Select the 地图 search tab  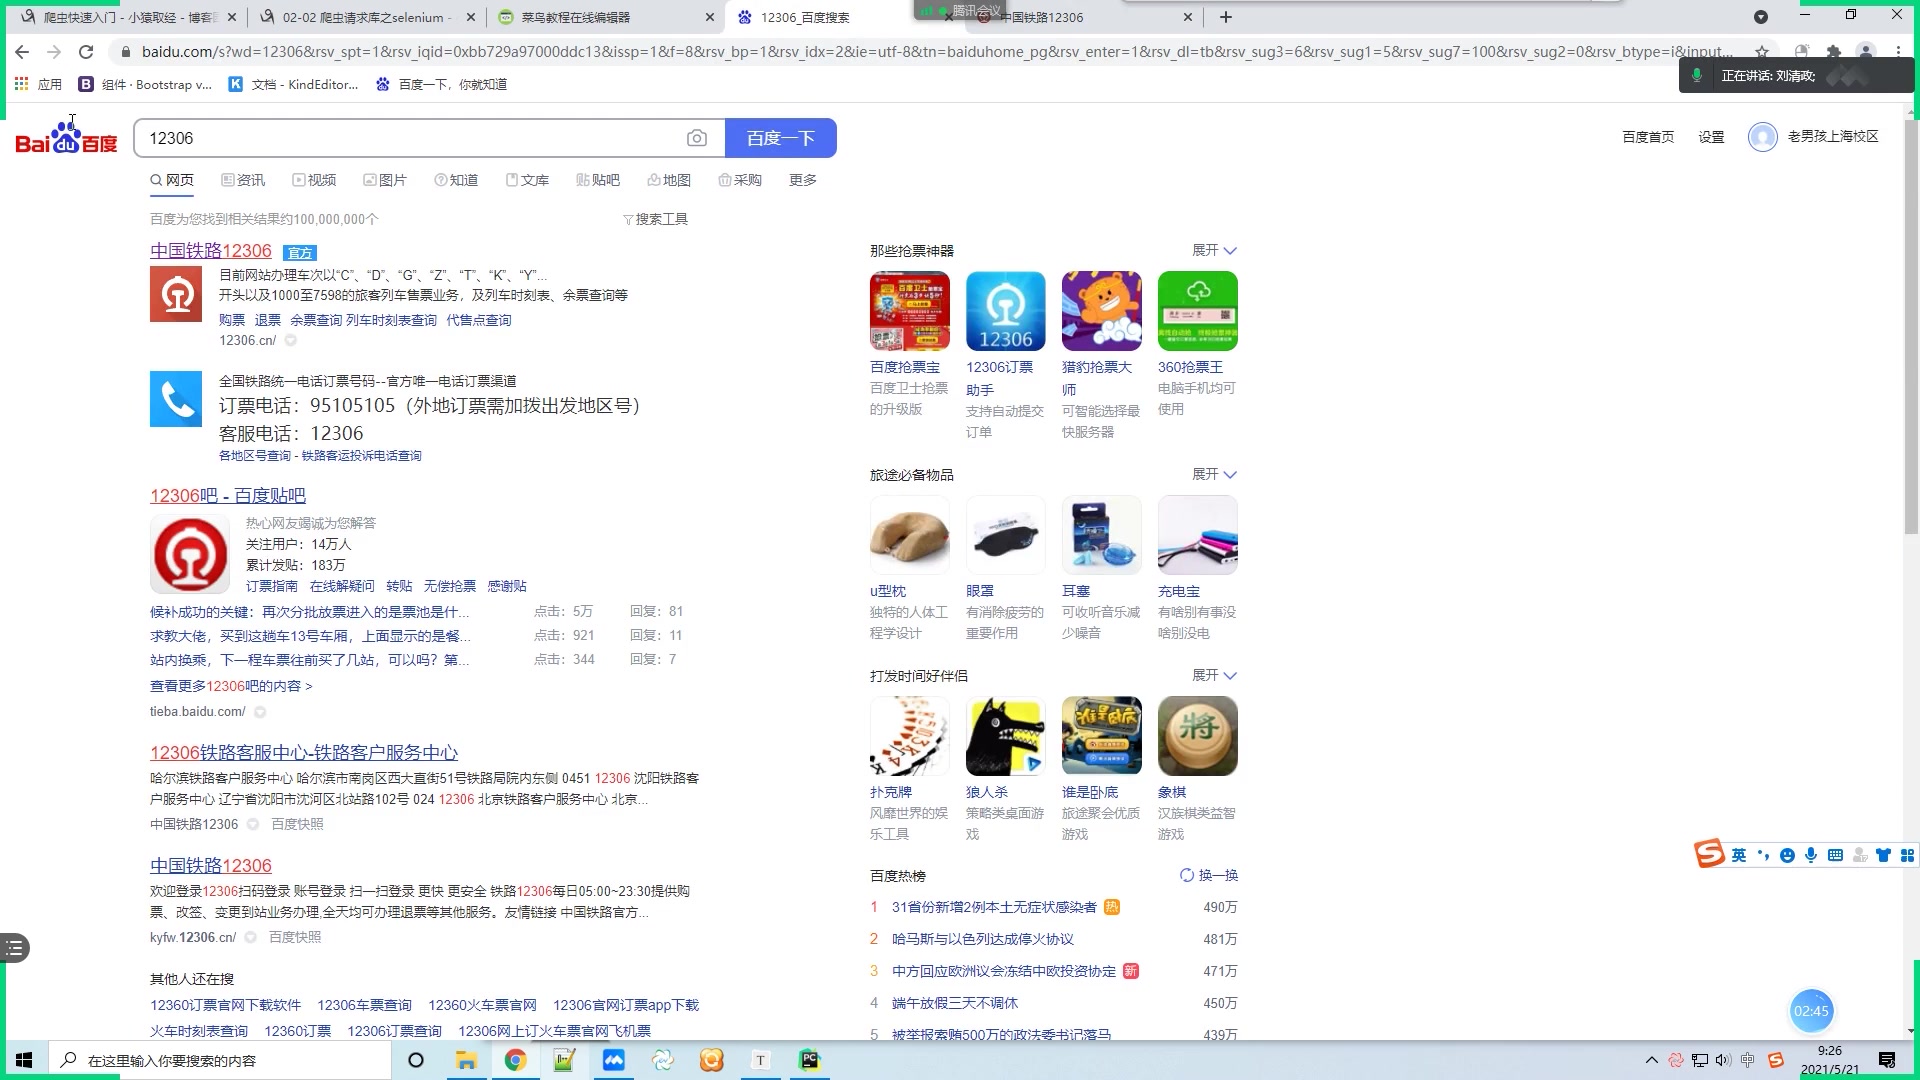pyautogui.click(x=669, y=180)
